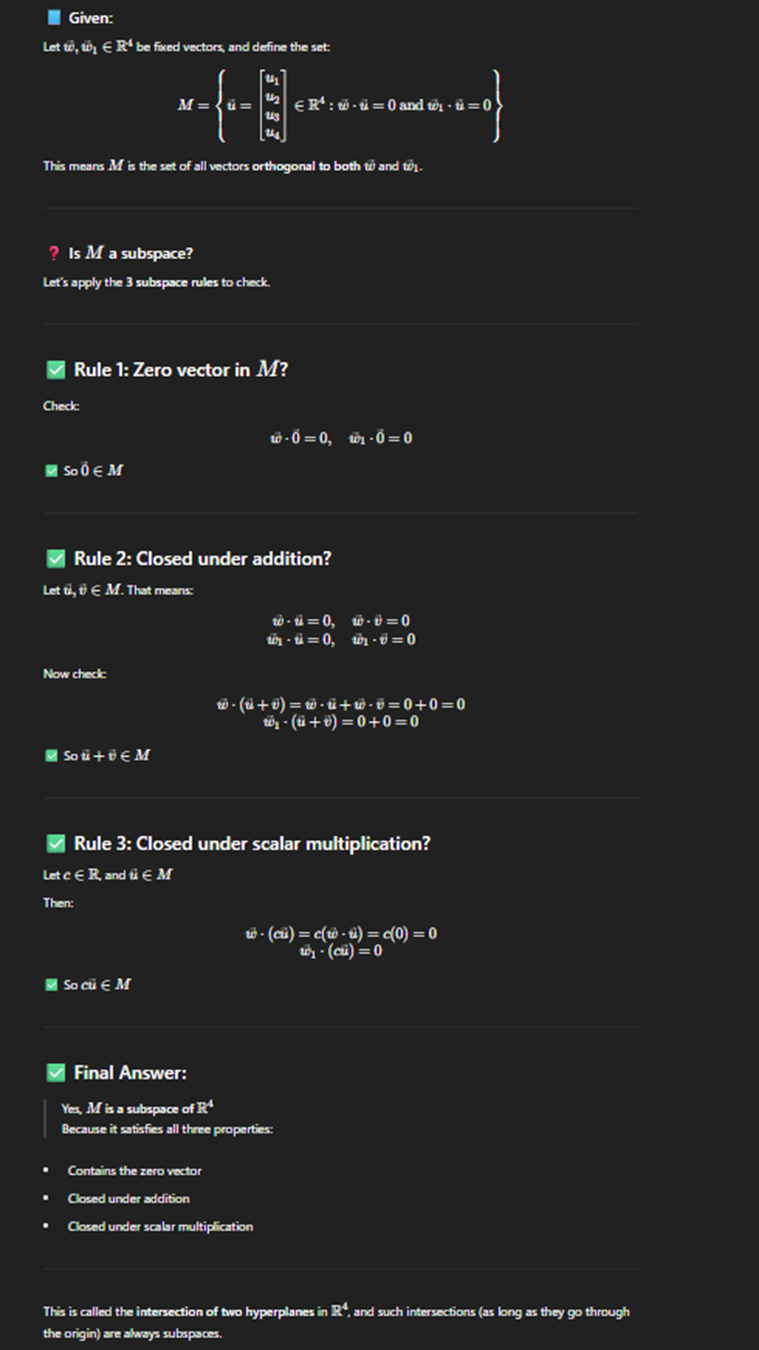Click the blue book icon beside "Given:"

[54, 18]
